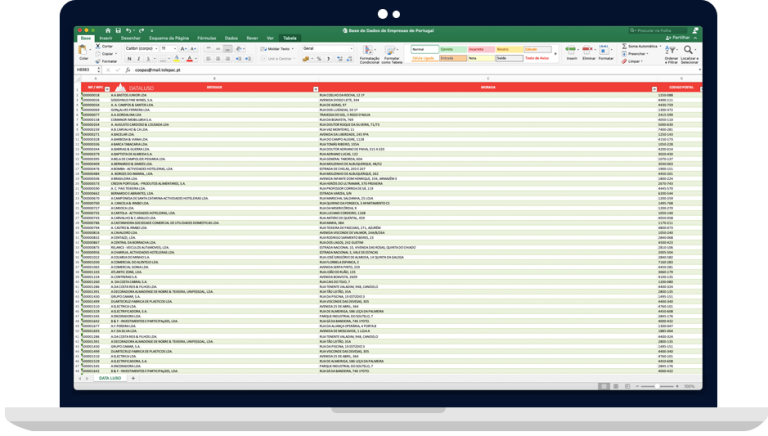Apply percent style format
Image resolution: width=768 pixels, height=436 pixels.
pyautogui.click(x=319, y=59)
